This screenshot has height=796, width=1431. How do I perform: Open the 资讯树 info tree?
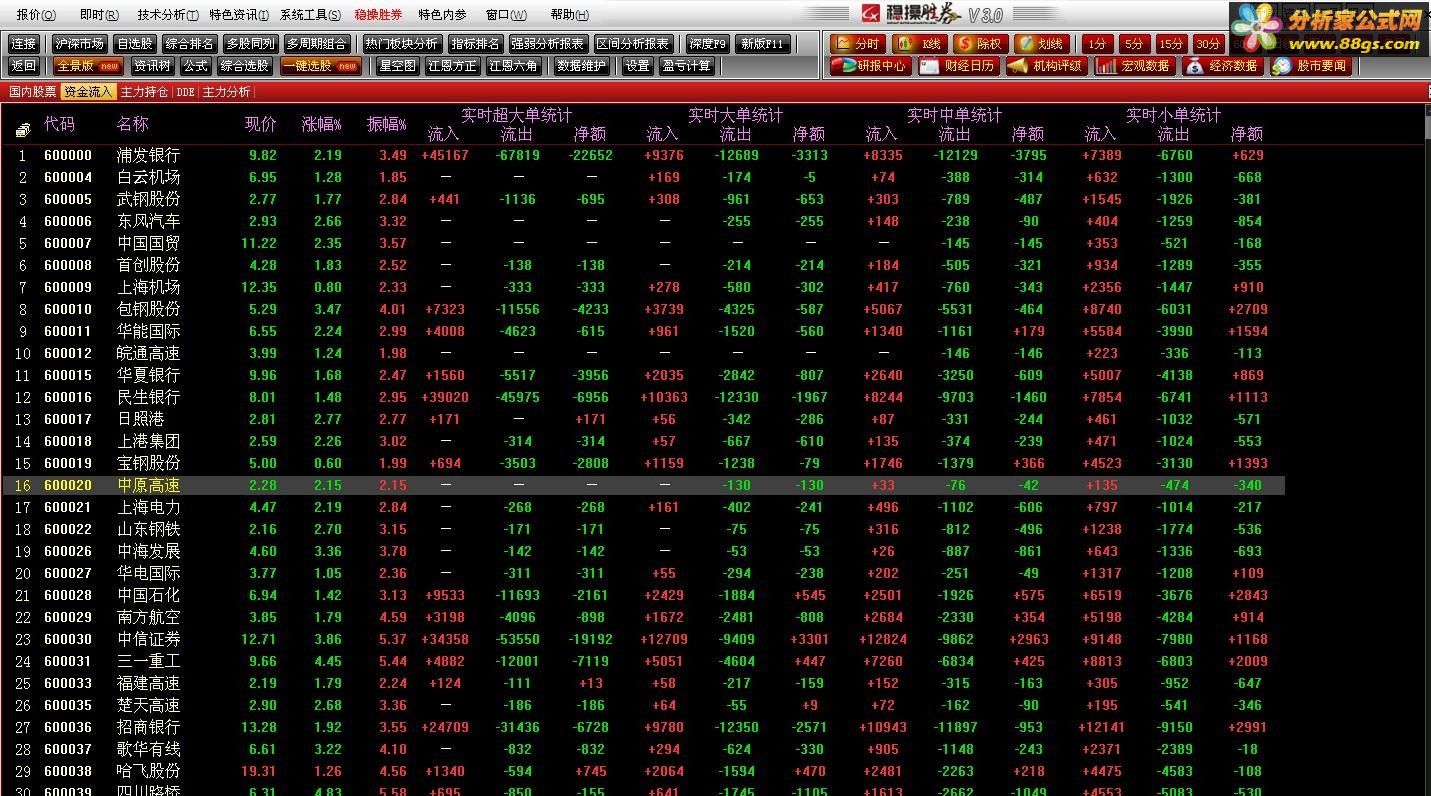[x=153, y=66]
